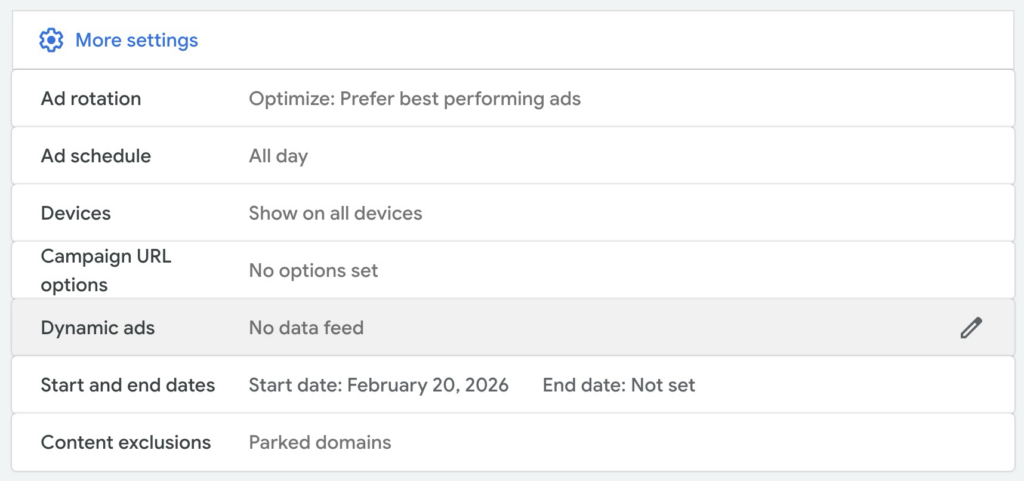Click the 'No options set' value
This screenshot has width=1024, height=481.
(x=313, y=271)
